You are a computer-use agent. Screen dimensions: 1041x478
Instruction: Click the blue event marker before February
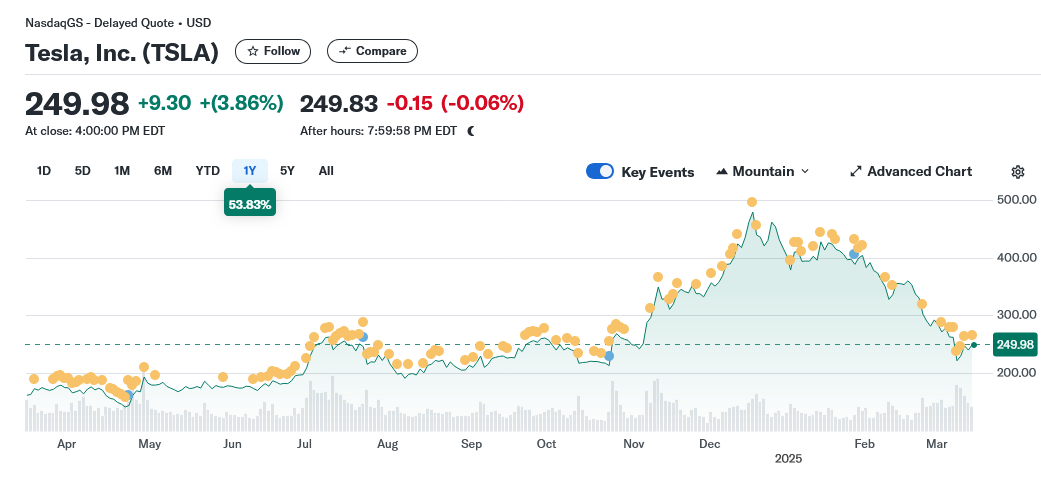(854, 254)
